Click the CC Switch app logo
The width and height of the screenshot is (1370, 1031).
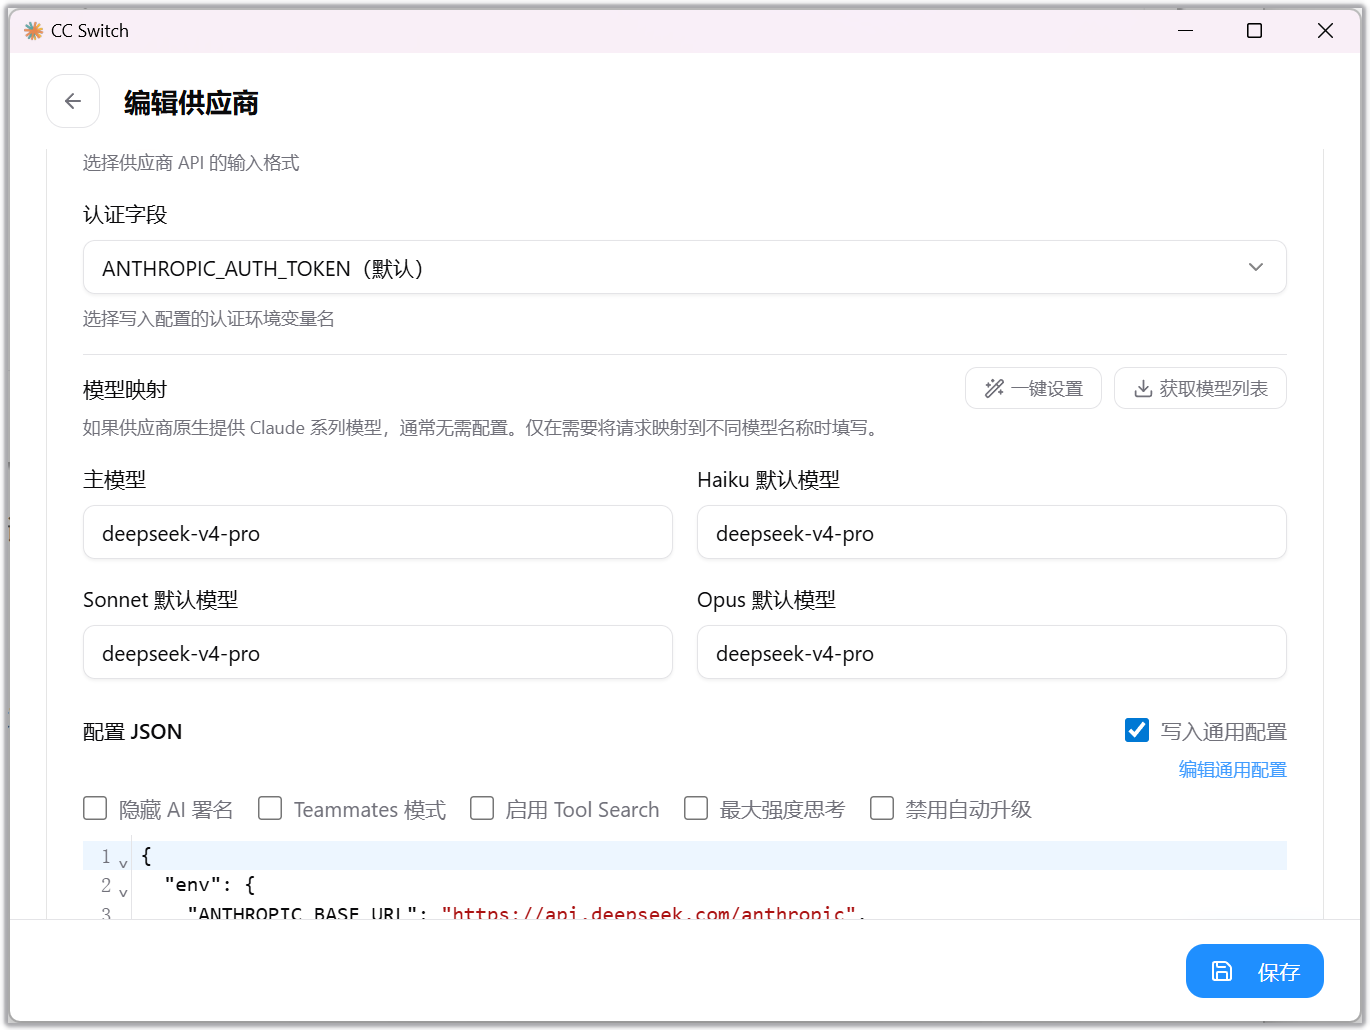pos(33,31)
